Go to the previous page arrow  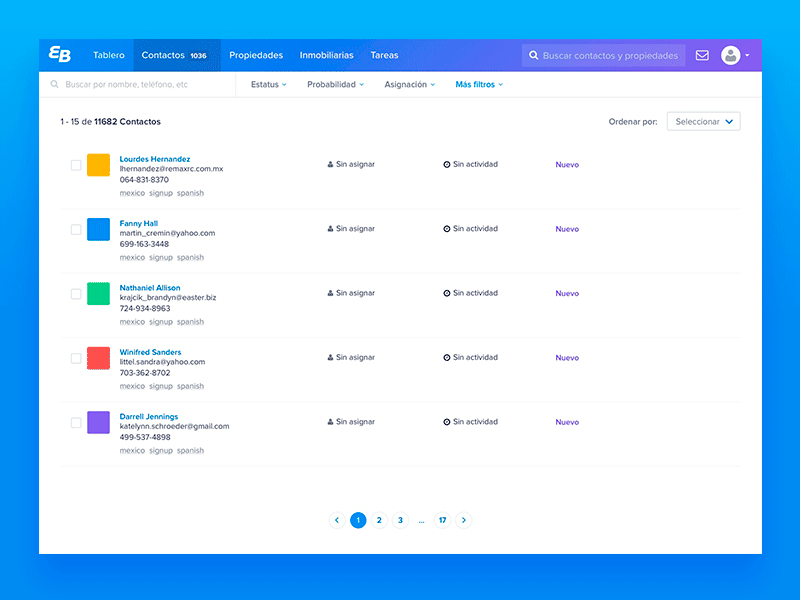337,520
